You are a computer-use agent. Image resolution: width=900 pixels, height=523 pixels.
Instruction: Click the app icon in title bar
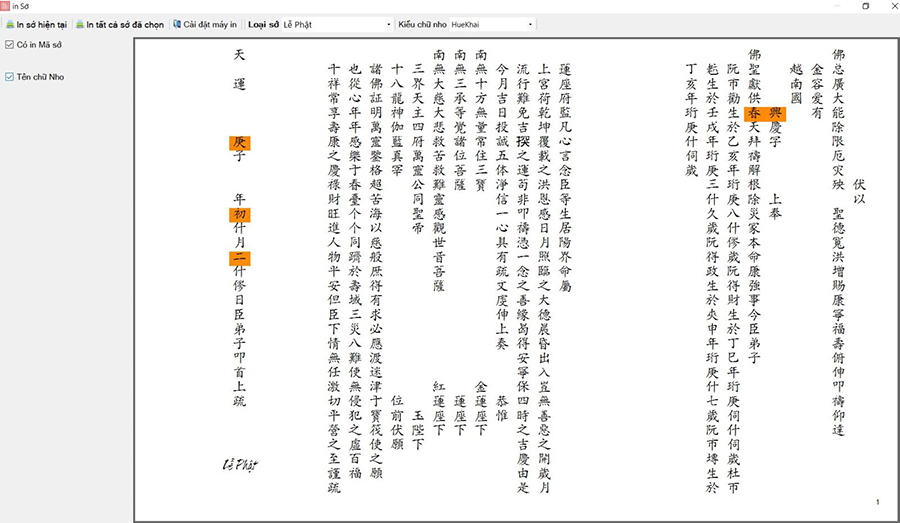click(5, 6)
